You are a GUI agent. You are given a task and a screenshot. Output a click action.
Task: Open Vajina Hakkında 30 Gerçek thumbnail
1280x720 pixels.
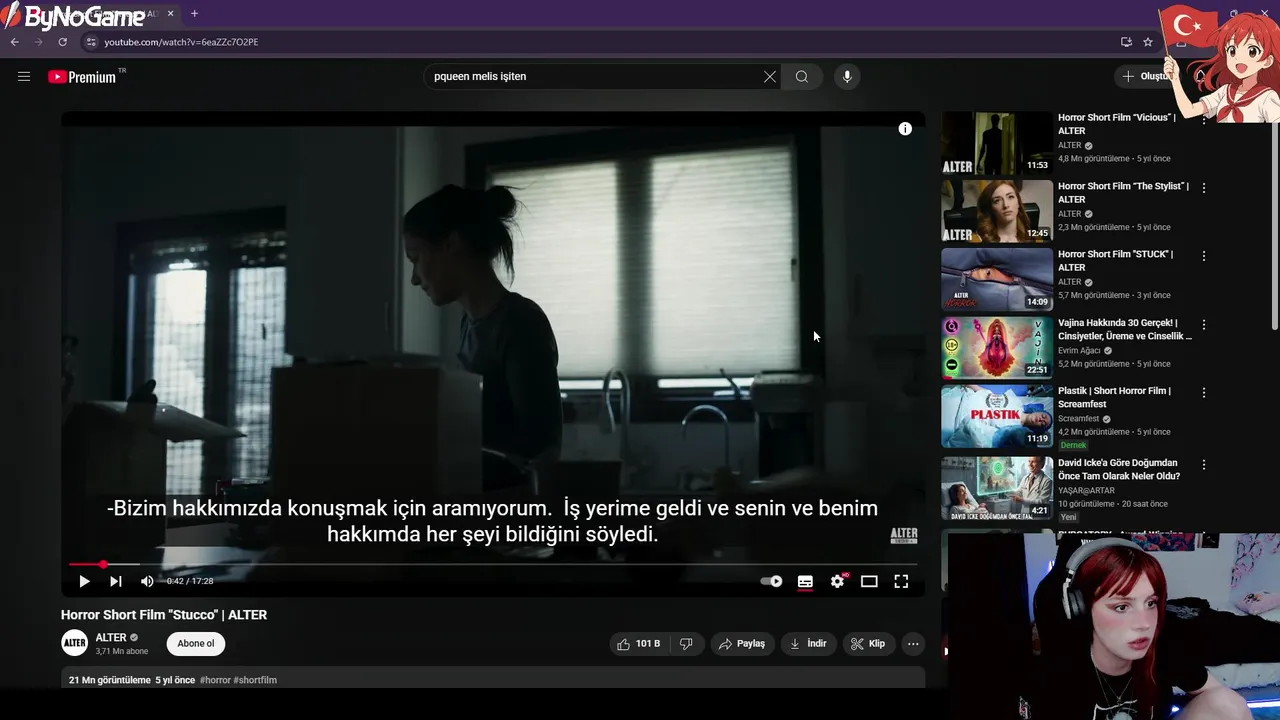997,348
